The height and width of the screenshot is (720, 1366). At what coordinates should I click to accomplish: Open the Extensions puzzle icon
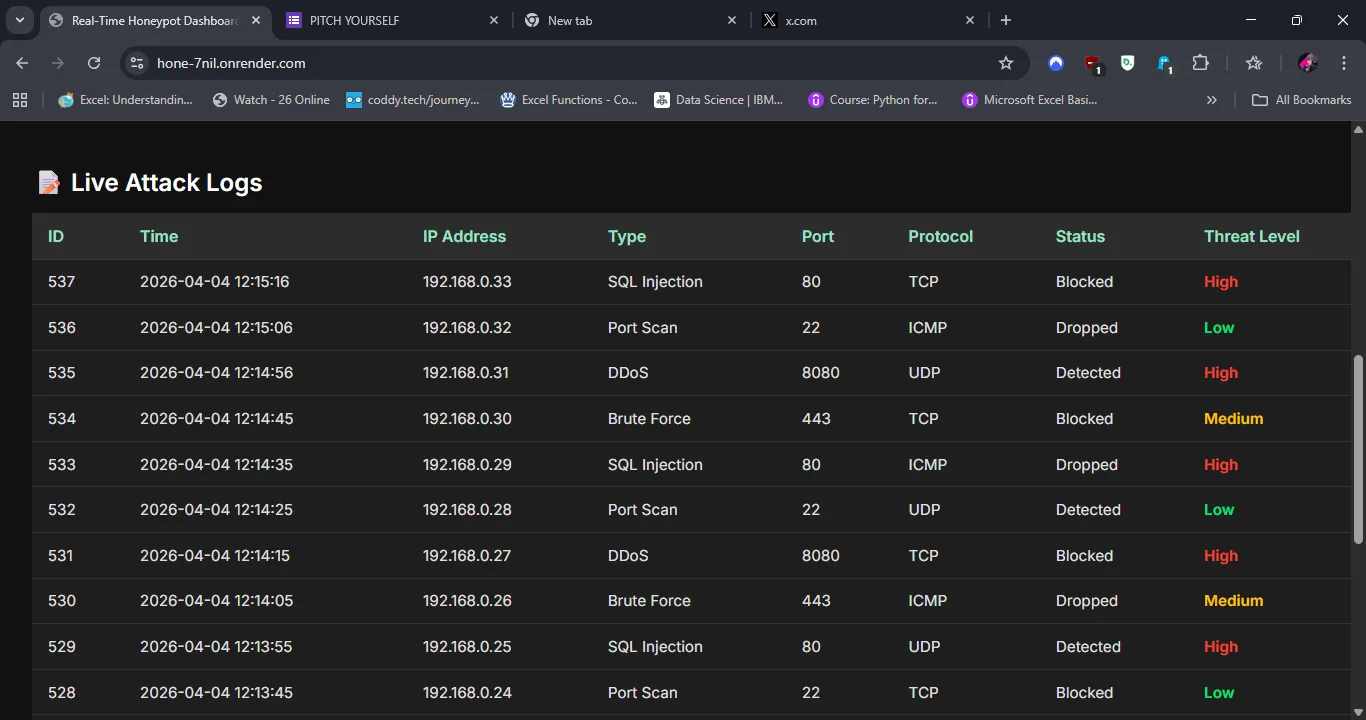tap(1201, 63)
